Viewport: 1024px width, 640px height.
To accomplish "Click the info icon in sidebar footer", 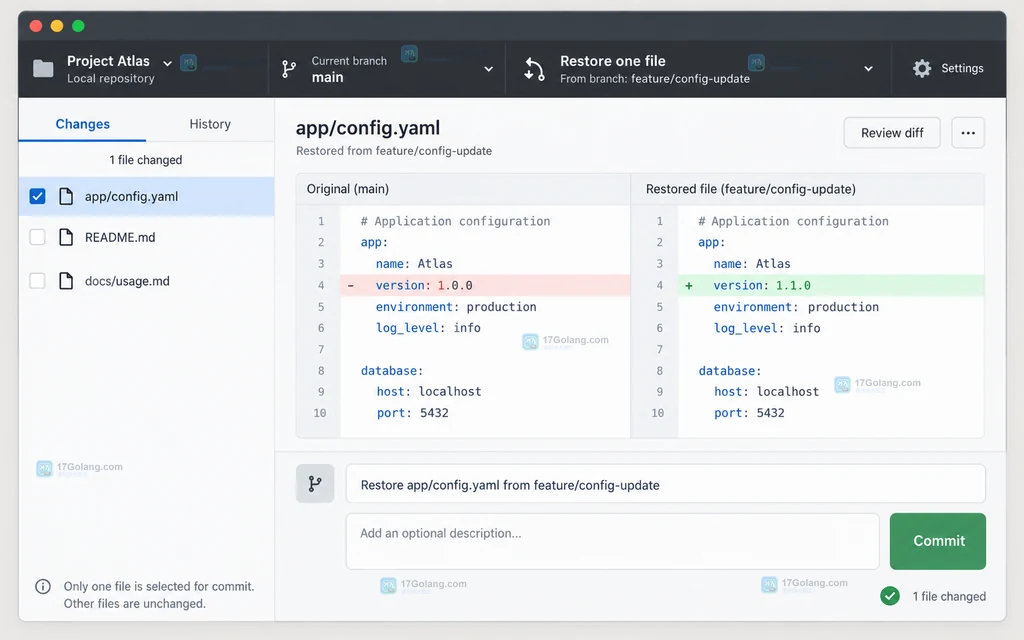I will (42, 586).
